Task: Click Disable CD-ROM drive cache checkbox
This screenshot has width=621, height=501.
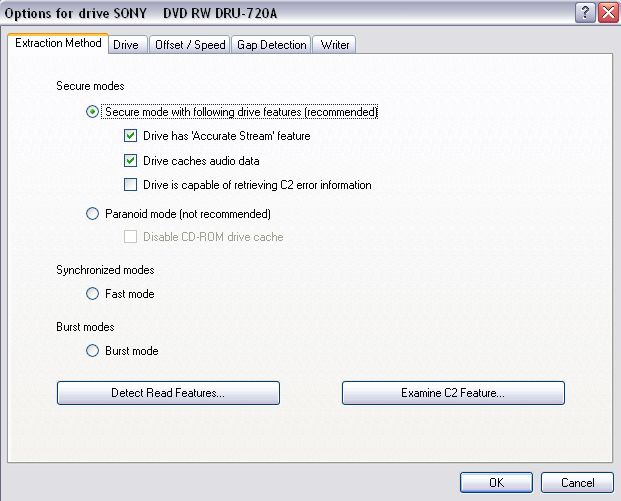Action: click(x=130, y=237)
